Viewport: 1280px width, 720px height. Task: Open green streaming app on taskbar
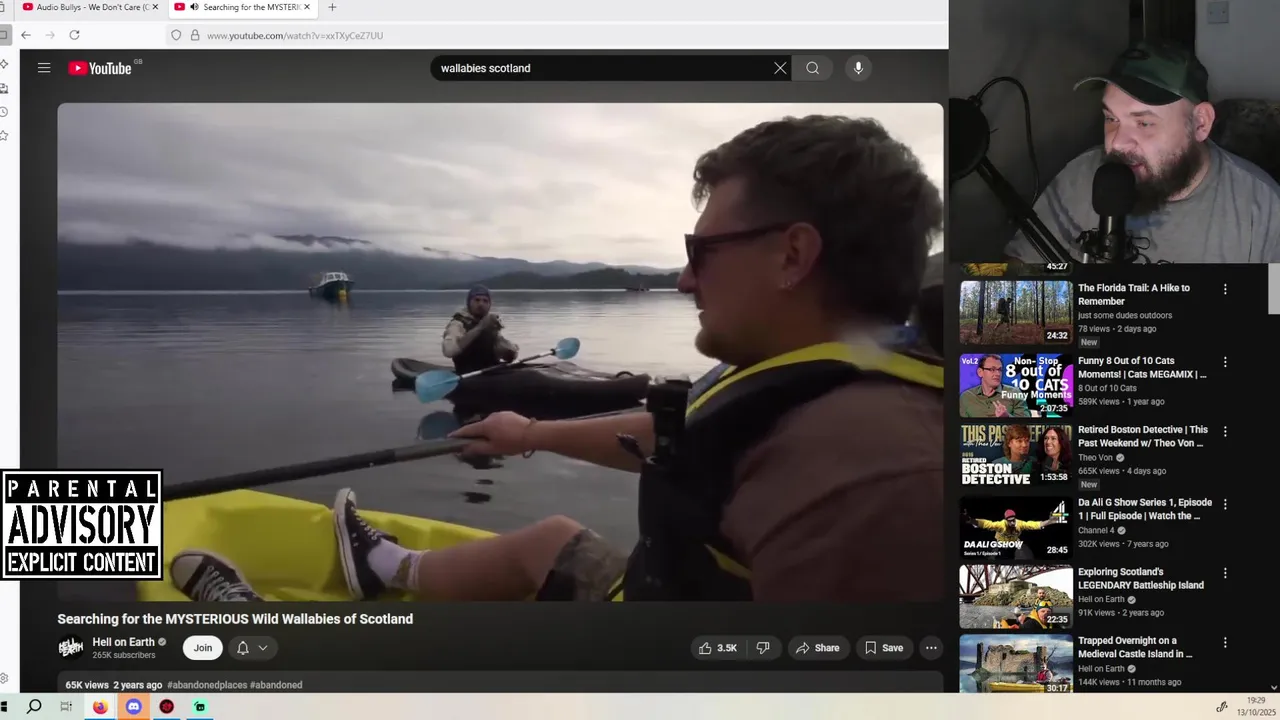point(200,707)
